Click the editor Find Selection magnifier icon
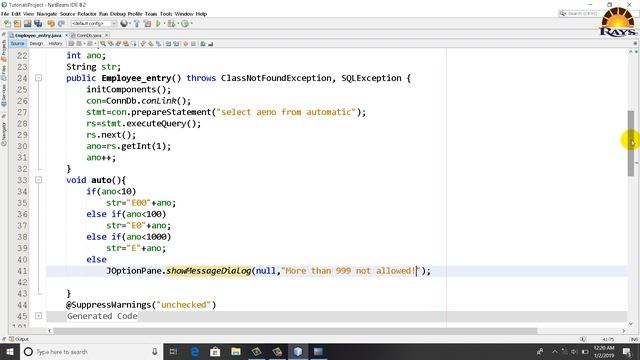Screen dimensions: 640x360 (103, 44)
